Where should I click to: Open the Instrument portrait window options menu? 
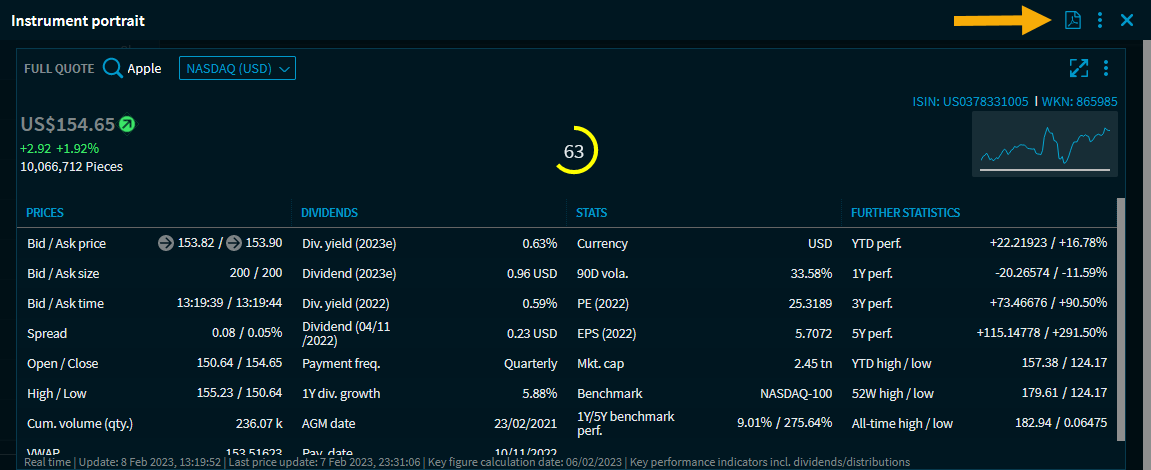click(x=1100, y=20)
